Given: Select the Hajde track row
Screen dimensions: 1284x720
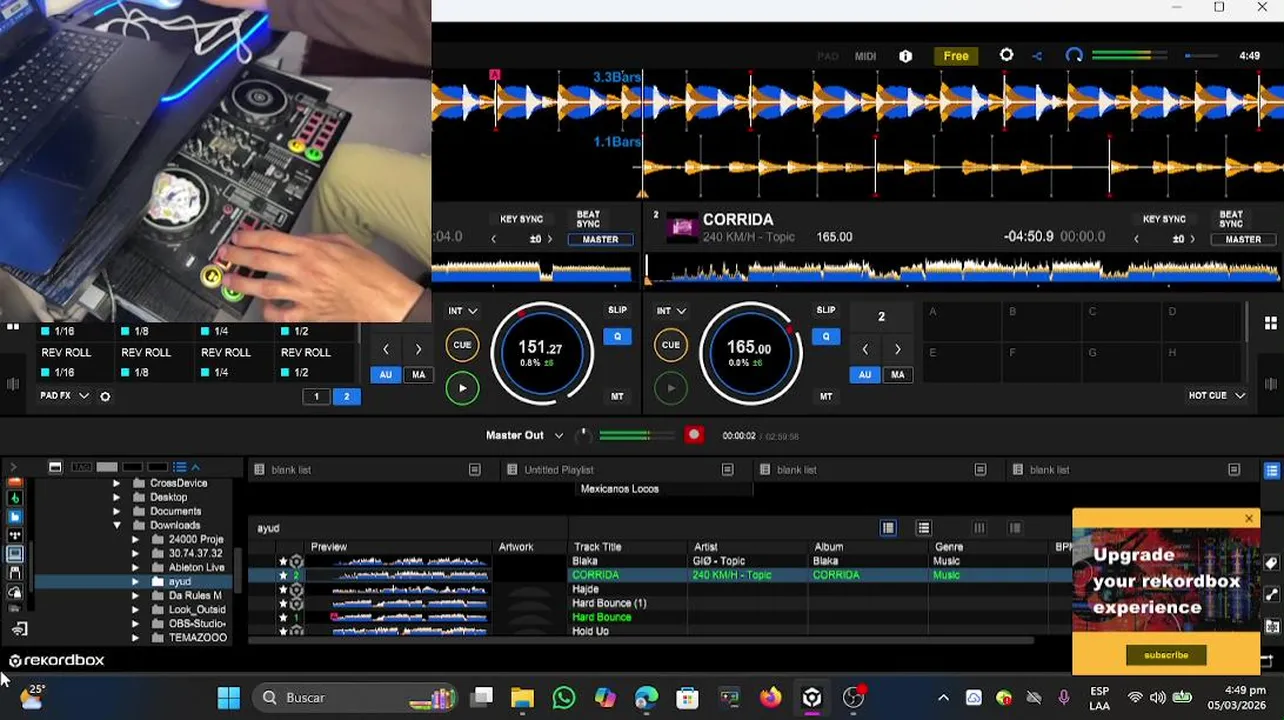Looking at the screenshot, I should point(660,589).
